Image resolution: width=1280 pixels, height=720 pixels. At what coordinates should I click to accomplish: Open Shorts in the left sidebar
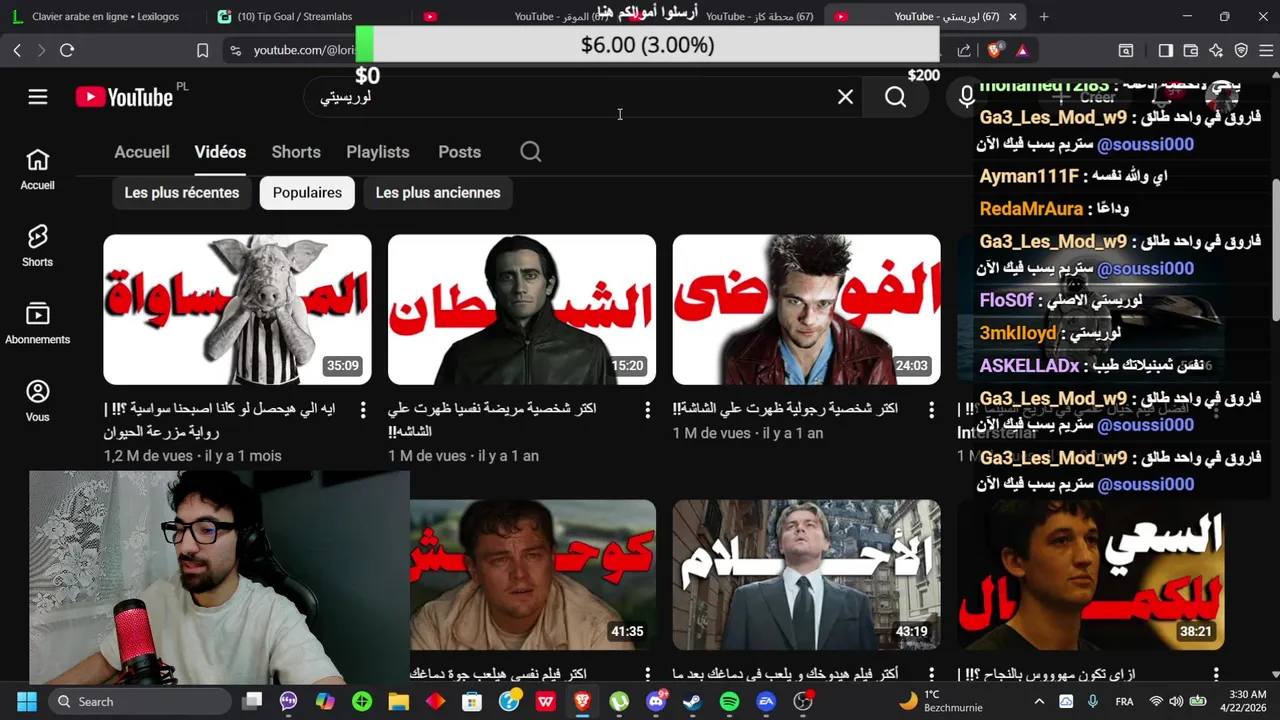[37, 246]
